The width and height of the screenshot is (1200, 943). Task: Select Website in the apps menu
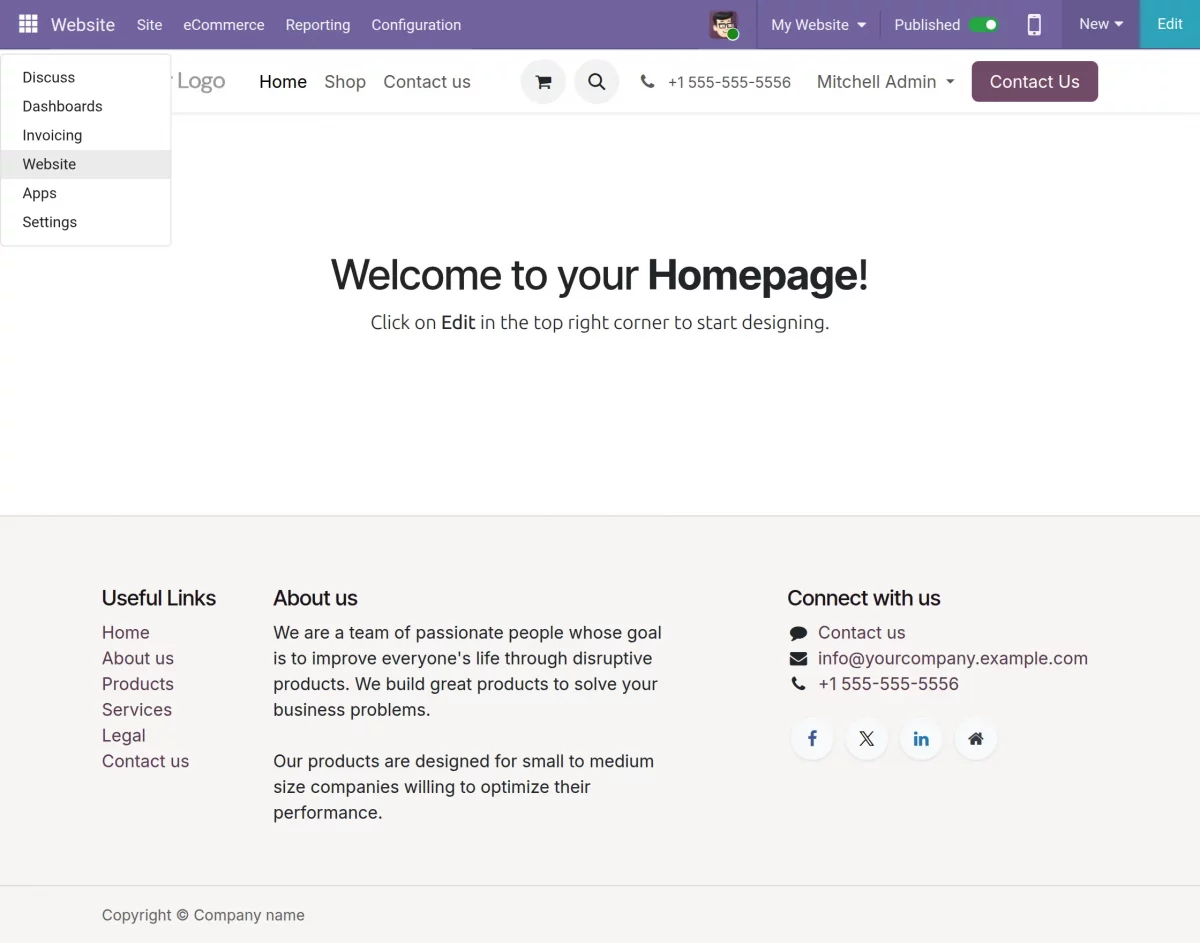tap(86, 164)
